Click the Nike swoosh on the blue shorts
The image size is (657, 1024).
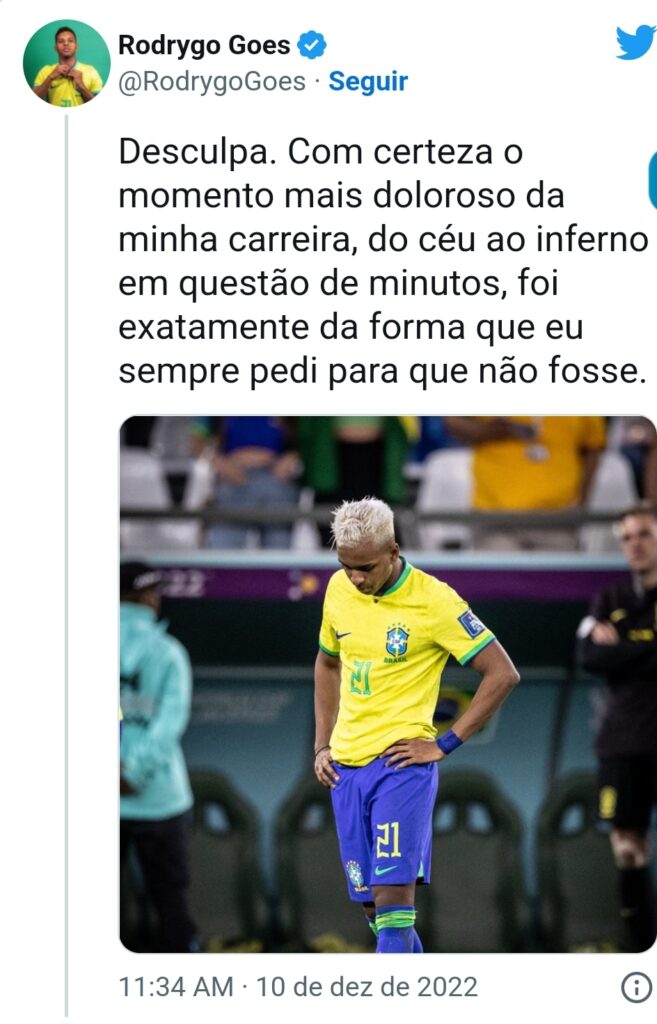(x=385, y=871)
